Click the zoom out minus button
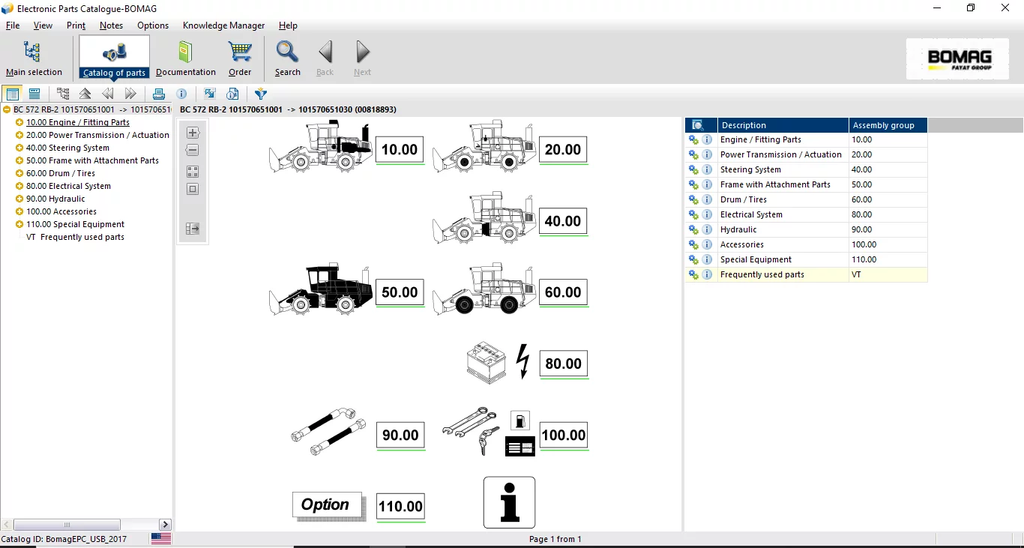Image resolution: width=1024 pixels, height=548 pixels. 193,151
